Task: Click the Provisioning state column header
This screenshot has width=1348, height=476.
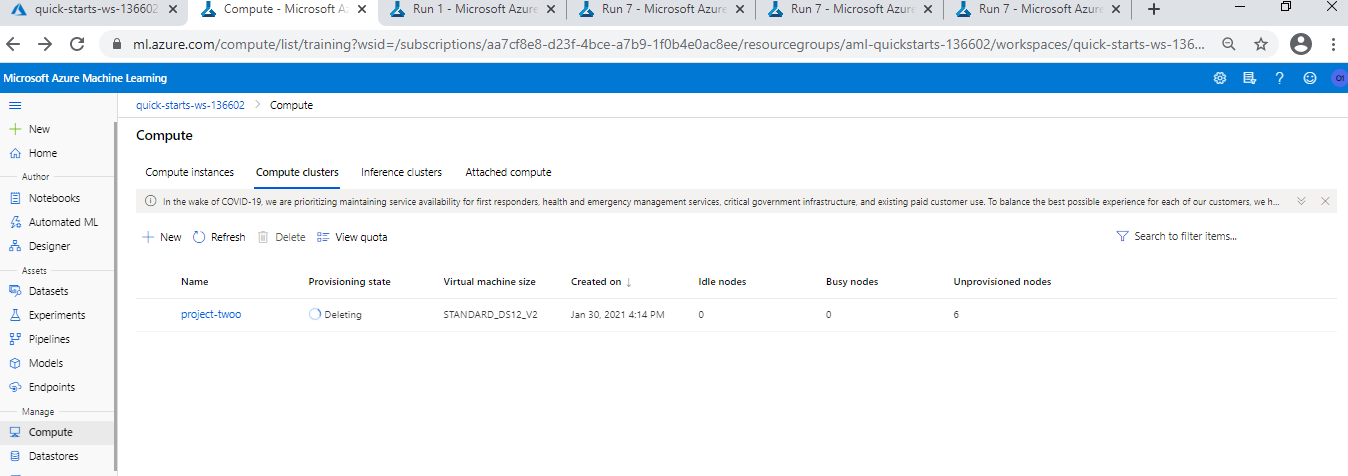Action: [x=349, y=282]
